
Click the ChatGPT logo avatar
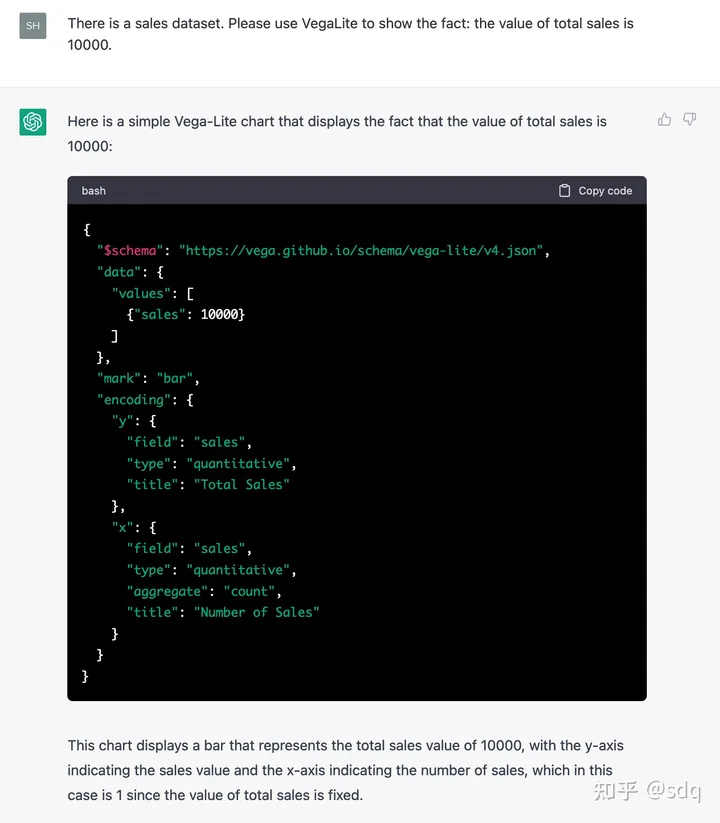coord(33,122)
